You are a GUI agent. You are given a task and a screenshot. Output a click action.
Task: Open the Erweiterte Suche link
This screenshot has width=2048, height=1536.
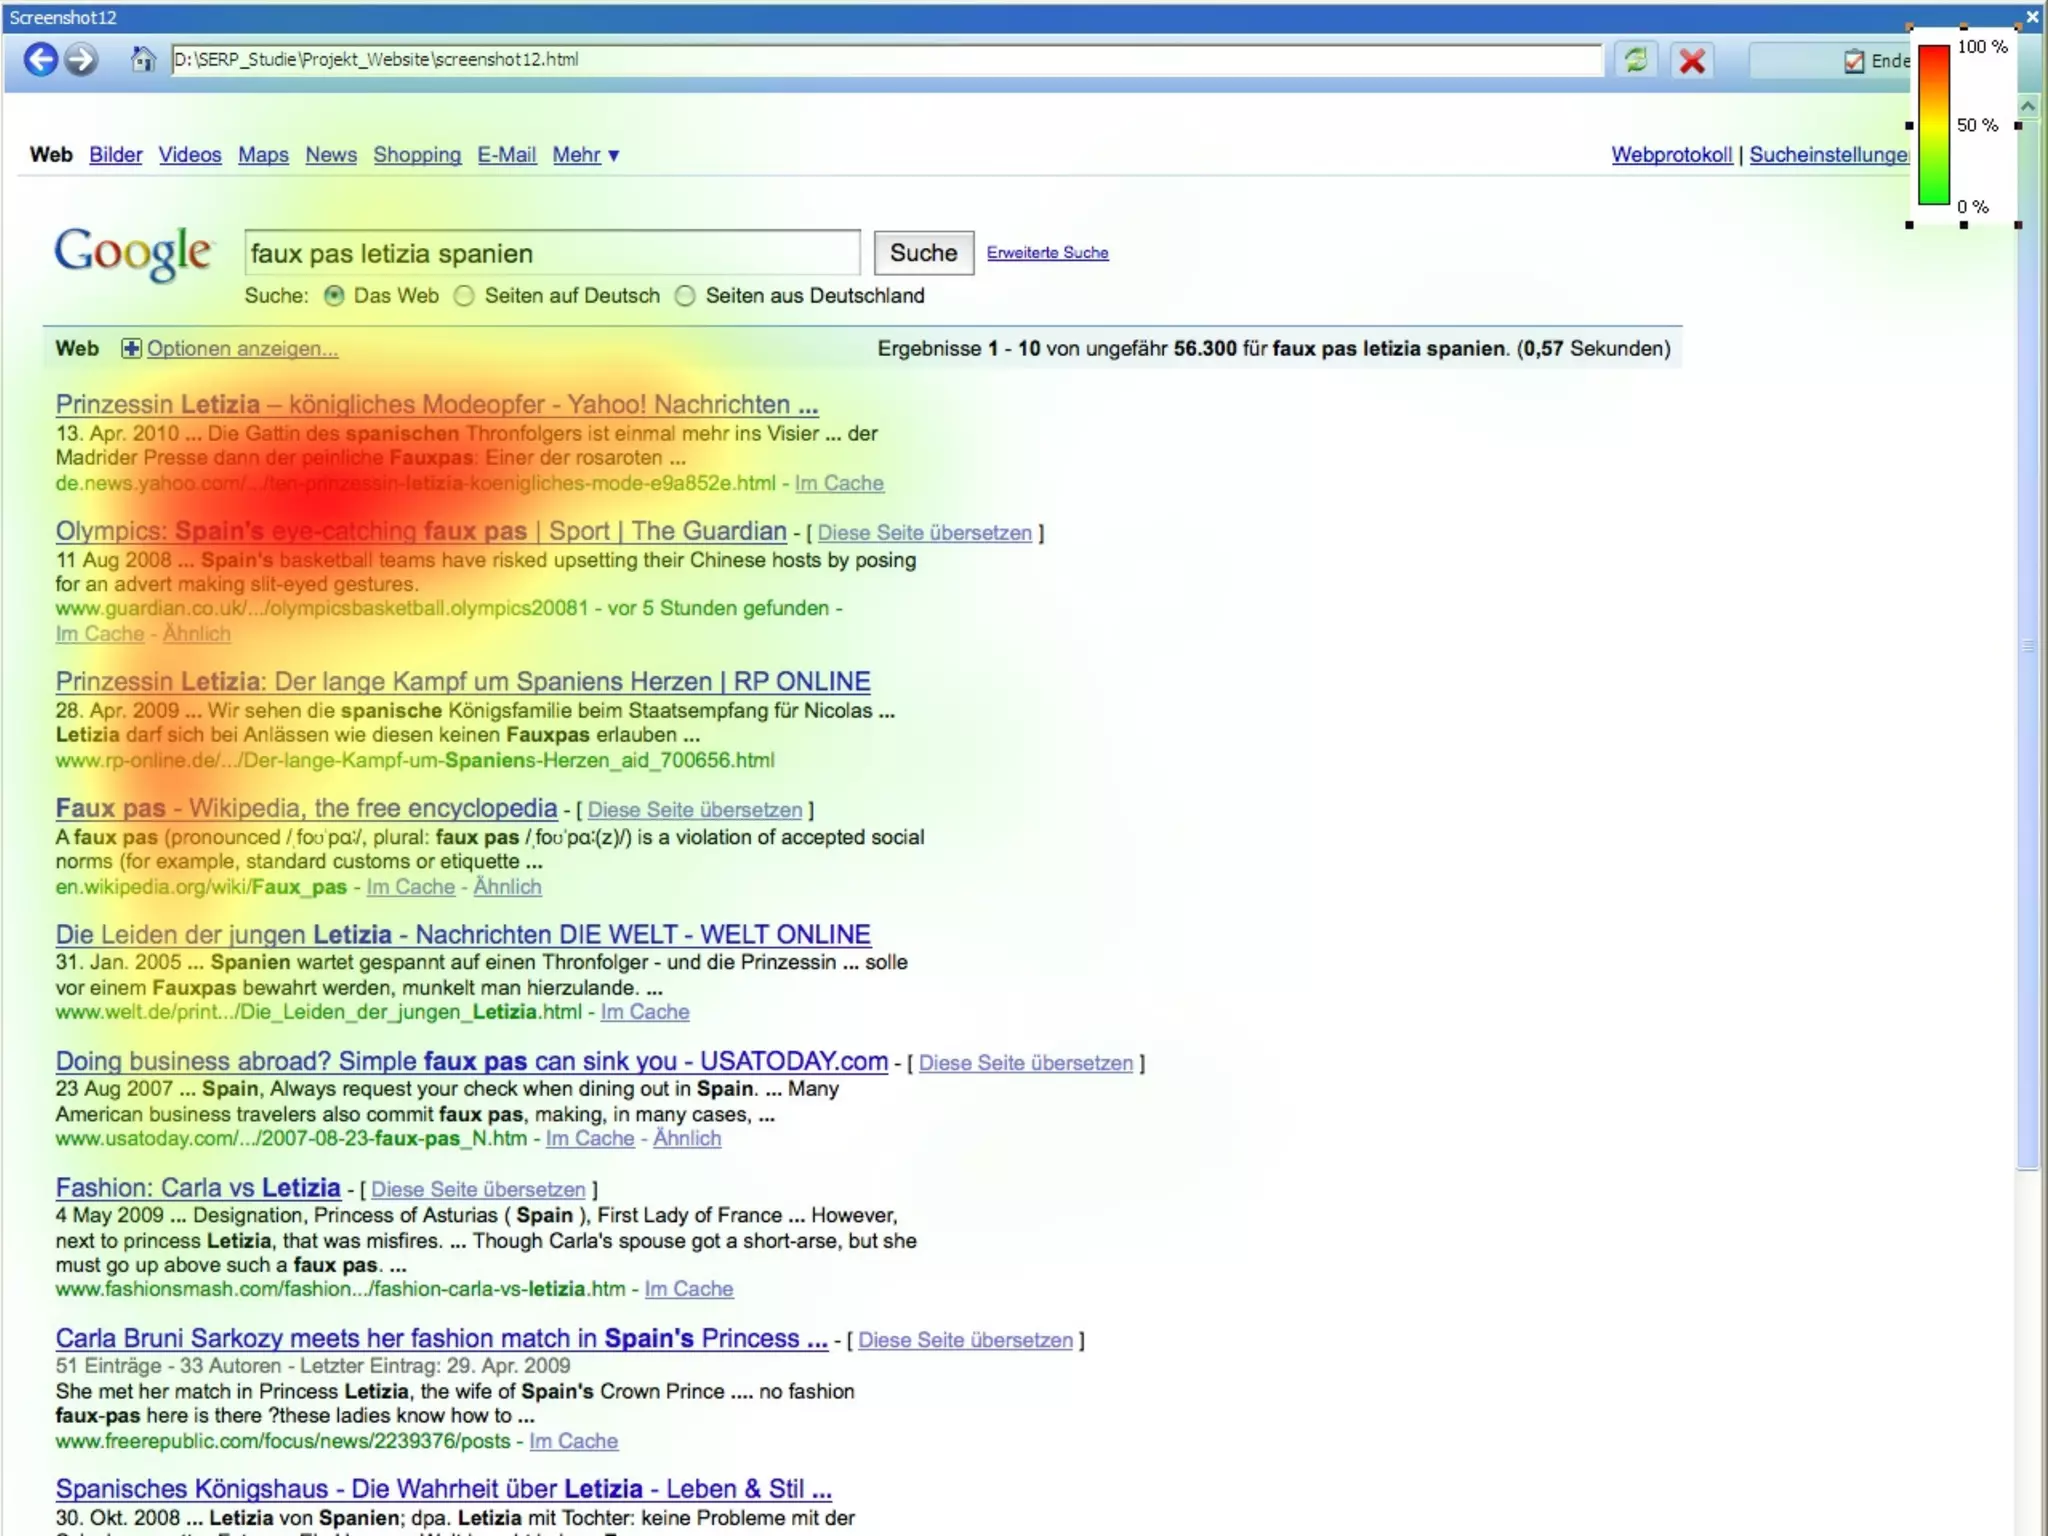[x=1047, y=253]
